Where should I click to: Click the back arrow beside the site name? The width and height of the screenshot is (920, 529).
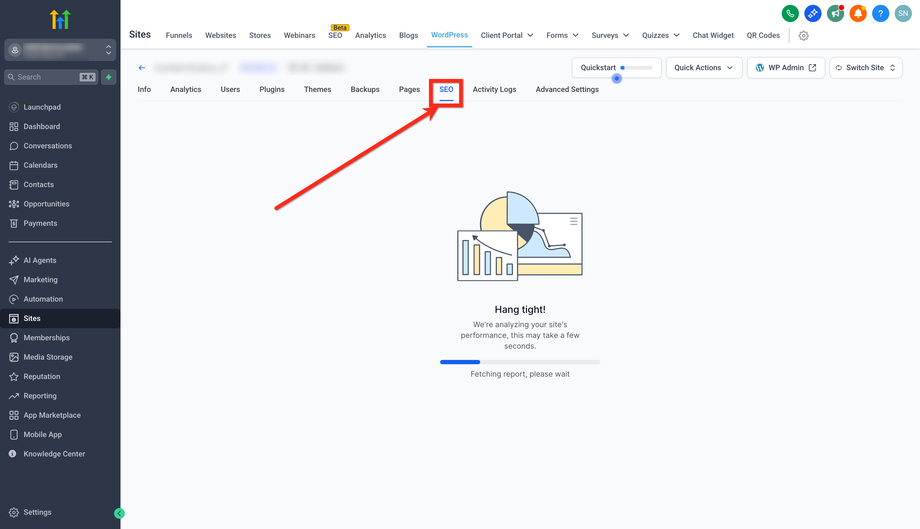click(x=142, y=67)
